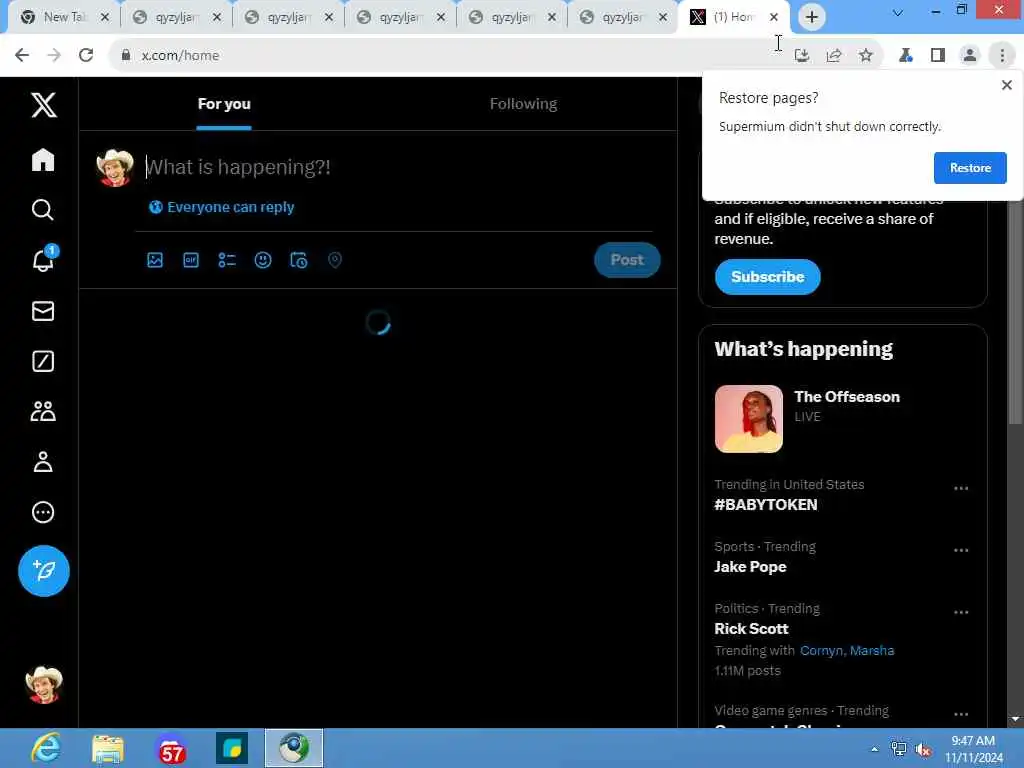
Task: Open Notifications bell with badge
Action: [43, 259]
